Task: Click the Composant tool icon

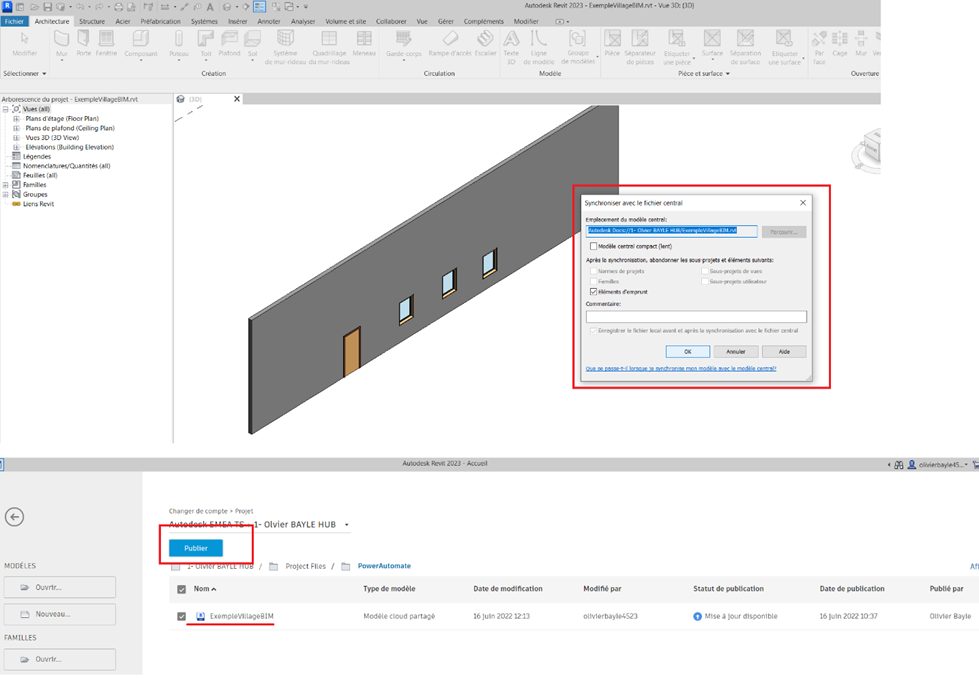Action: coord(140,39)
